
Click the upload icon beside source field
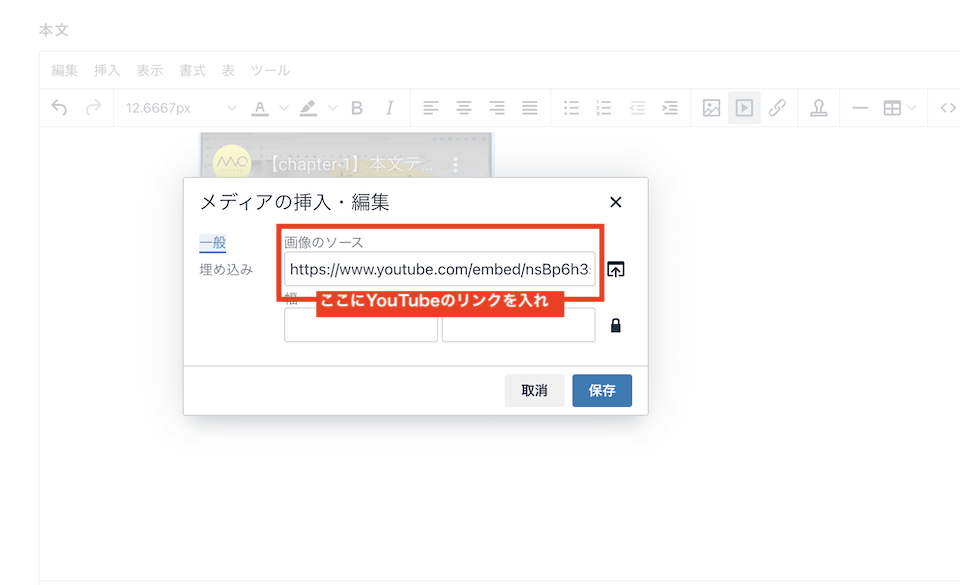coord(616,270)
